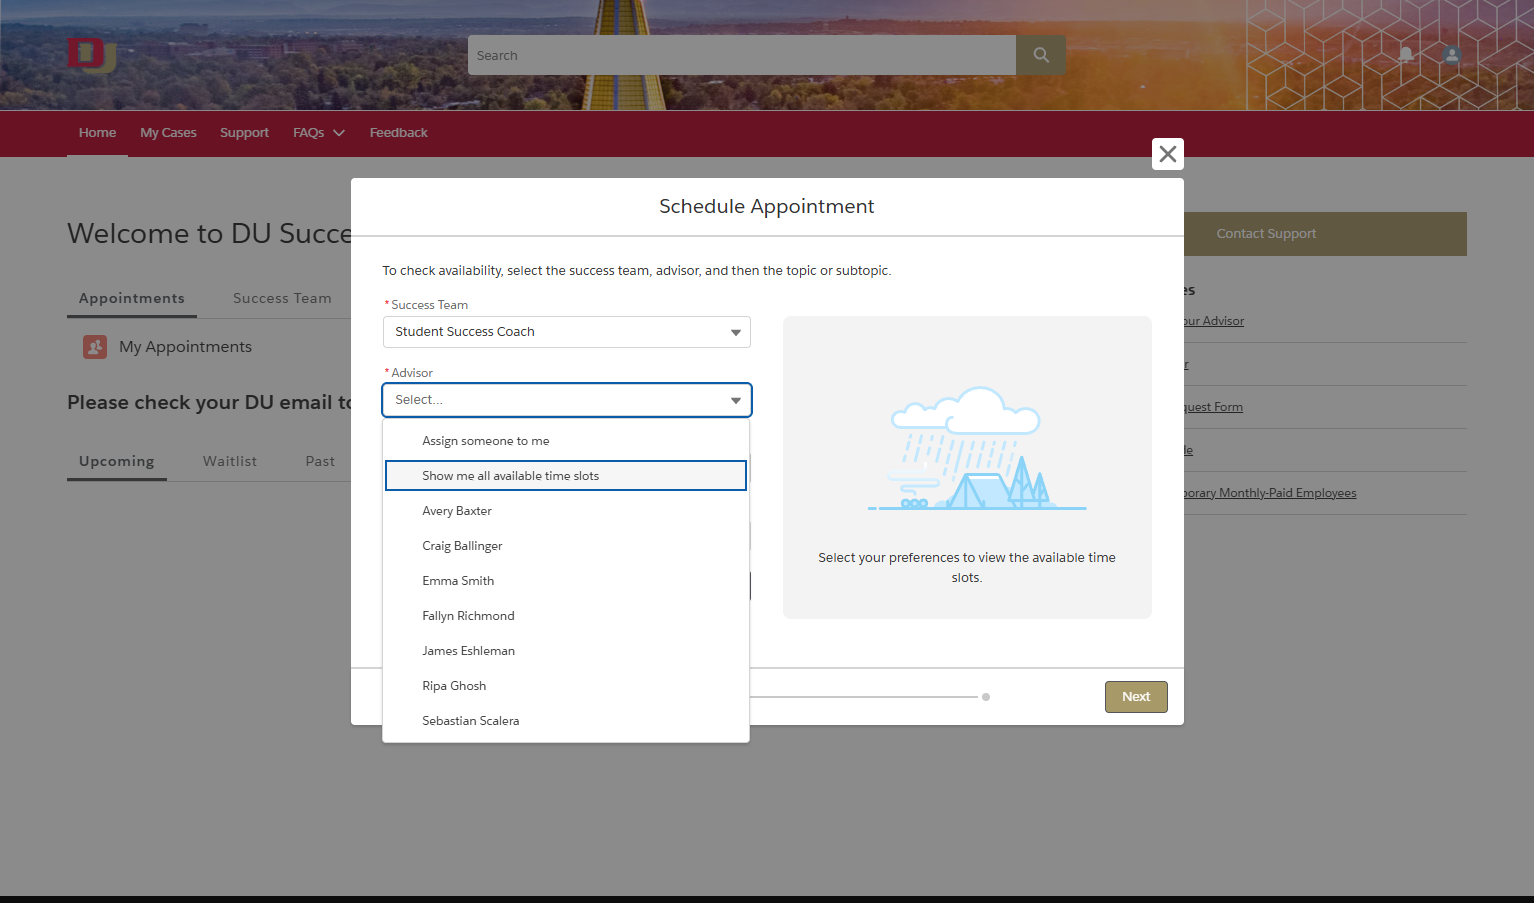Open My Cases nav item

168,133
